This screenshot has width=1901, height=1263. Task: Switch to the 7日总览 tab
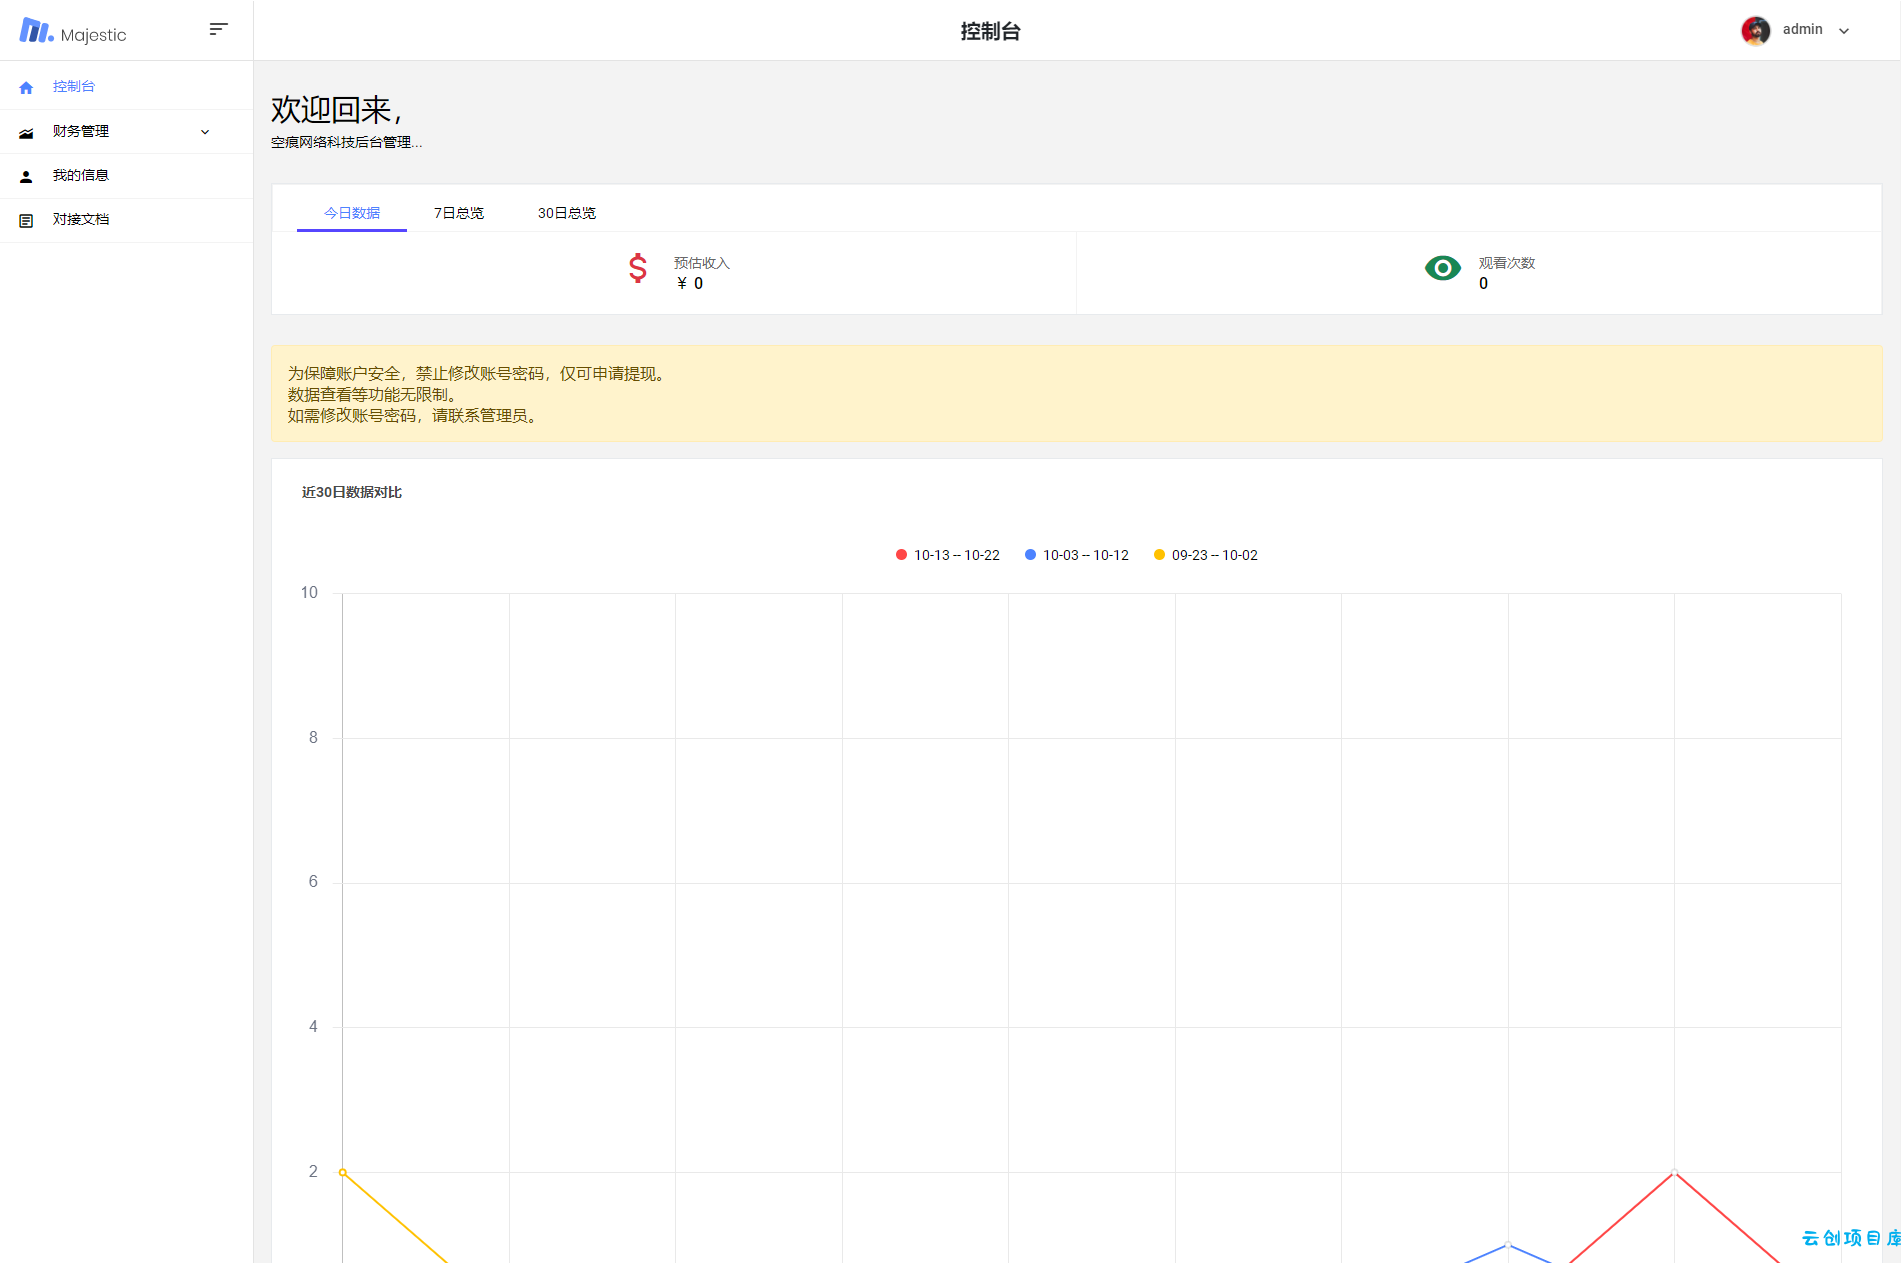click(459, 213)
